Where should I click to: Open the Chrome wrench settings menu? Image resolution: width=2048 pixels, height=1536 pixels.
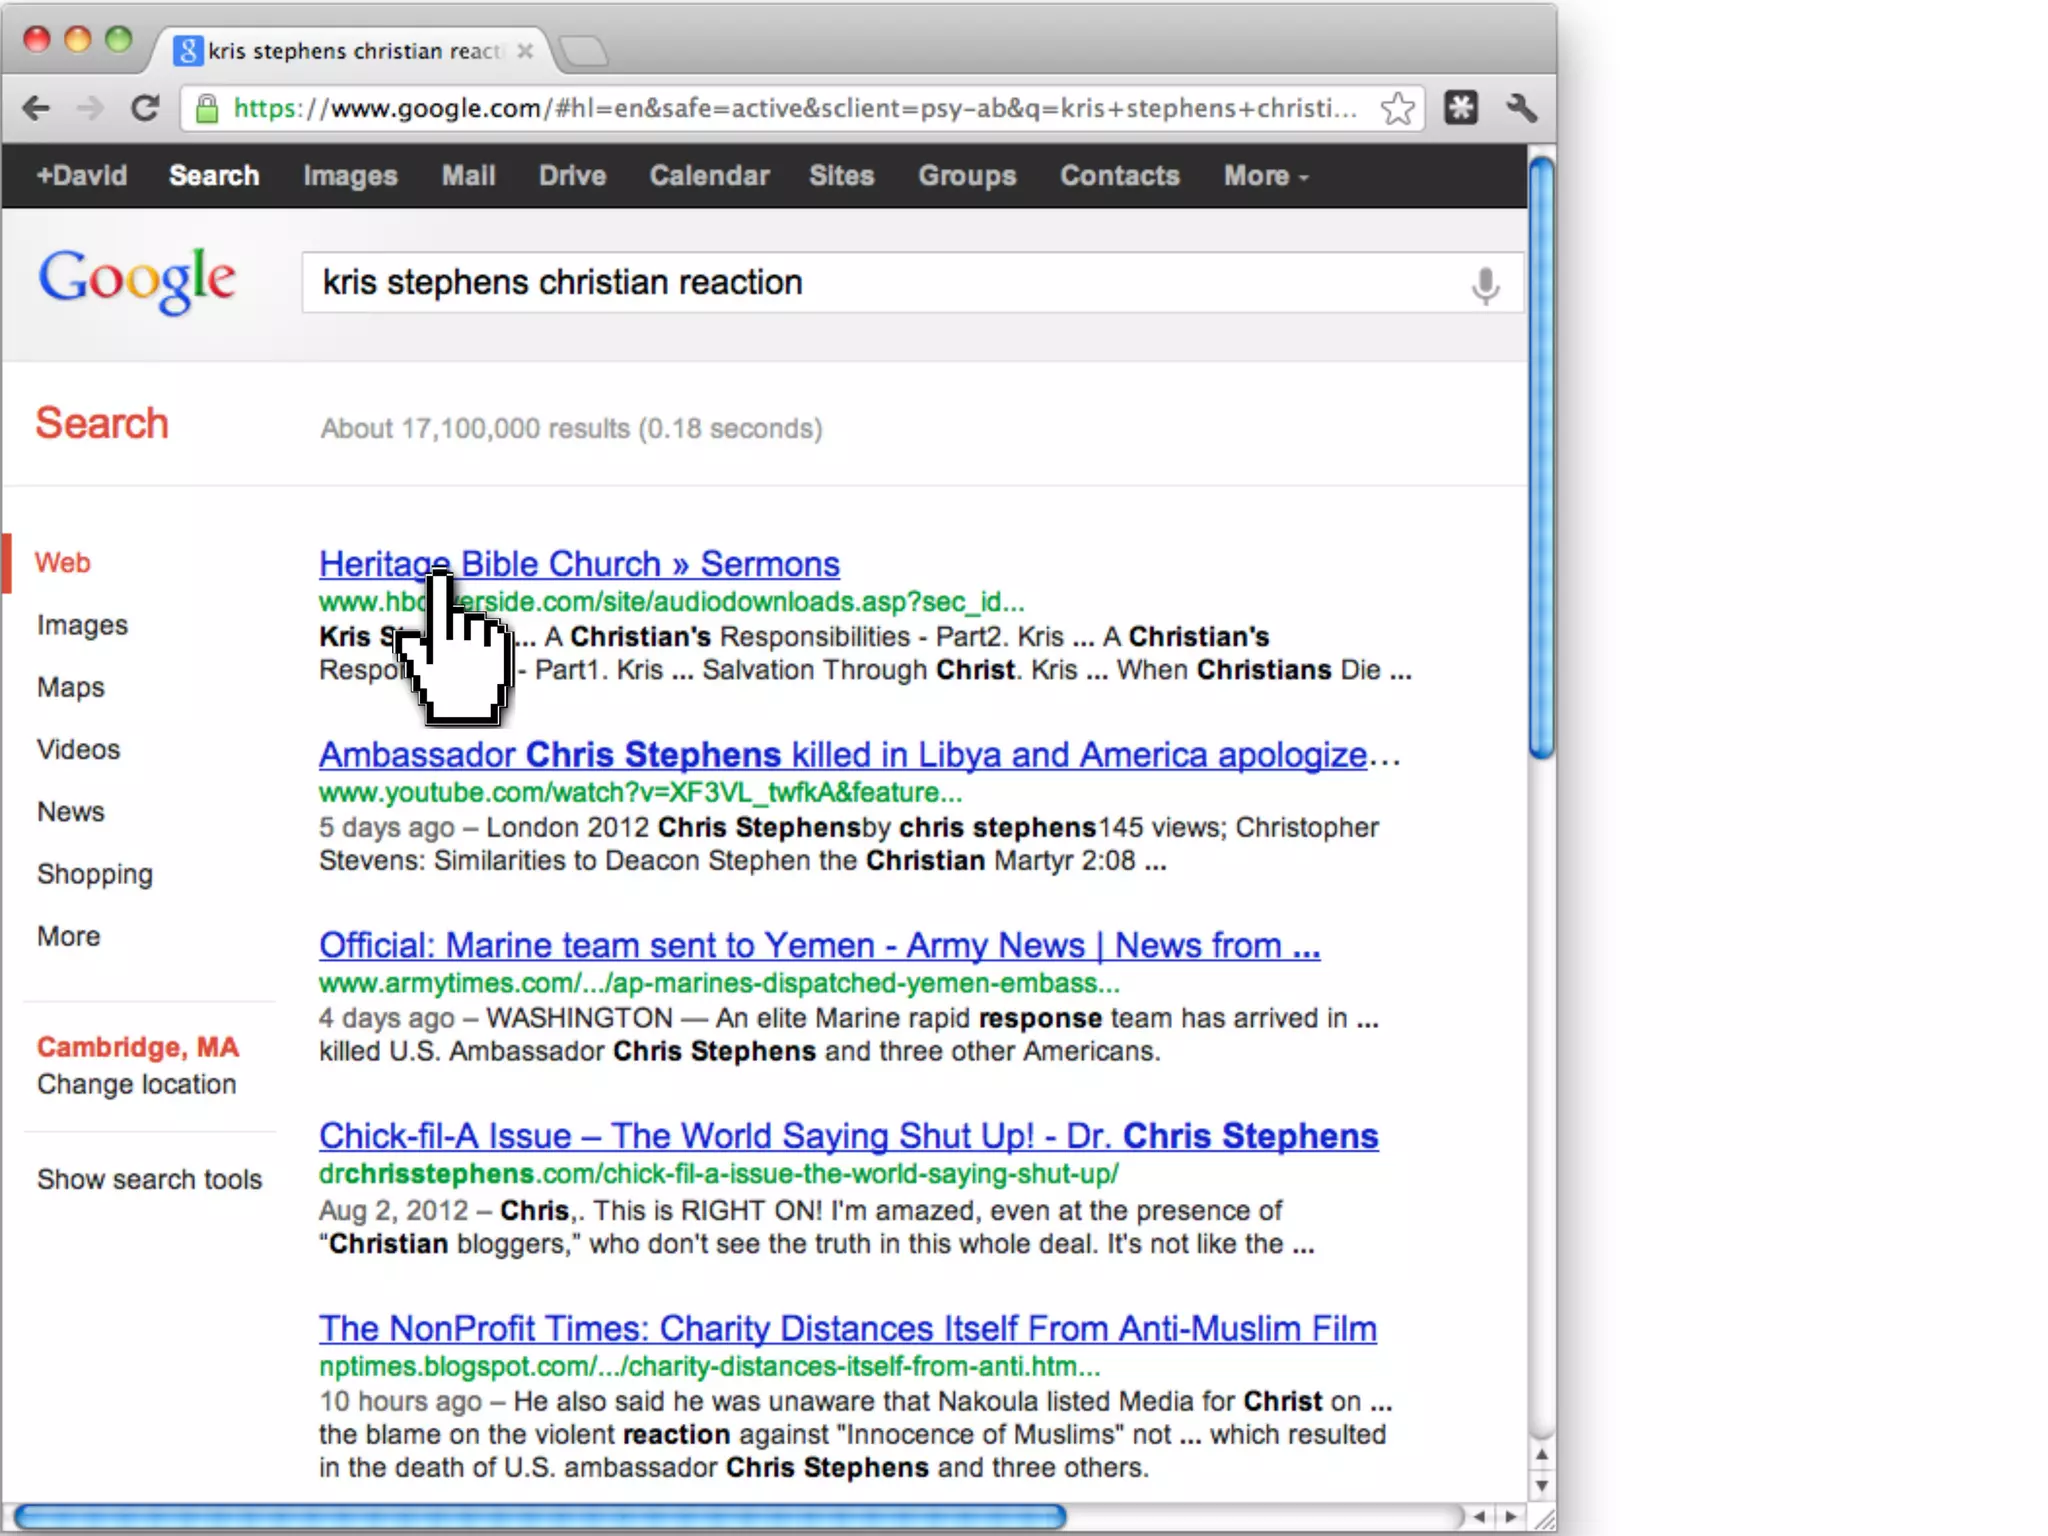[x=1521, y=108]
